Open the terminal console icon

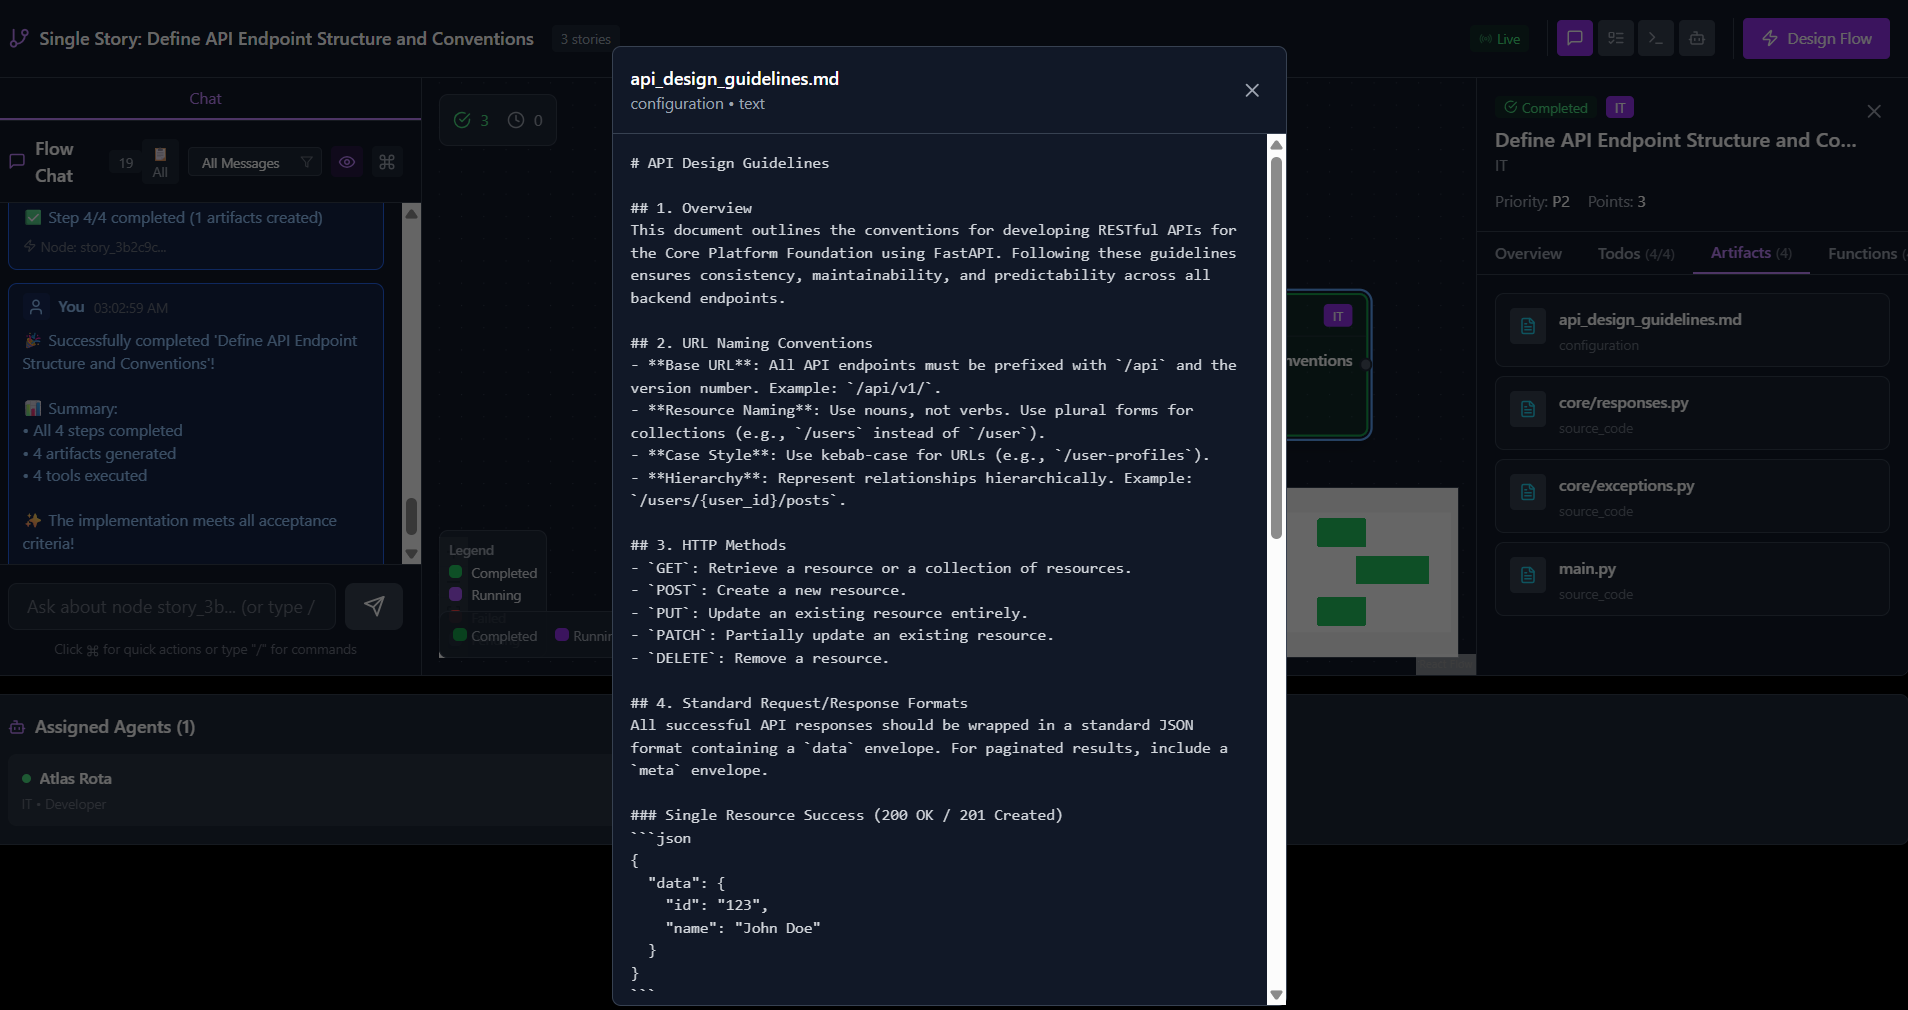(1656, 39)
